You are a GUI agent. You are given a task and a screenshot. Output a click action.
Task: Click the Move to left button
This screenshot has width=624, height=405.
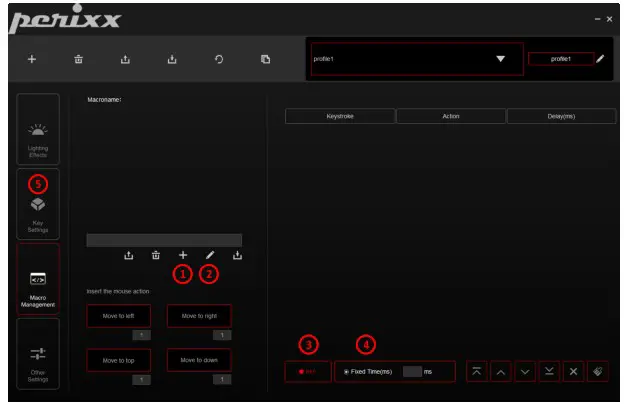[119, 316]
